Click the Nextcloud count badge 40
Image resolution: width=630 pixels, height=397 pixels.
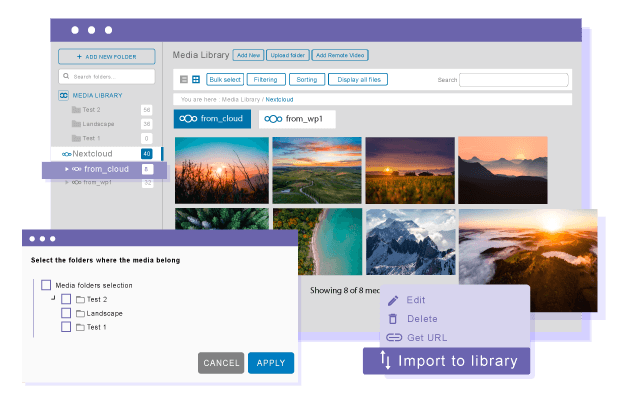point(147,153)
